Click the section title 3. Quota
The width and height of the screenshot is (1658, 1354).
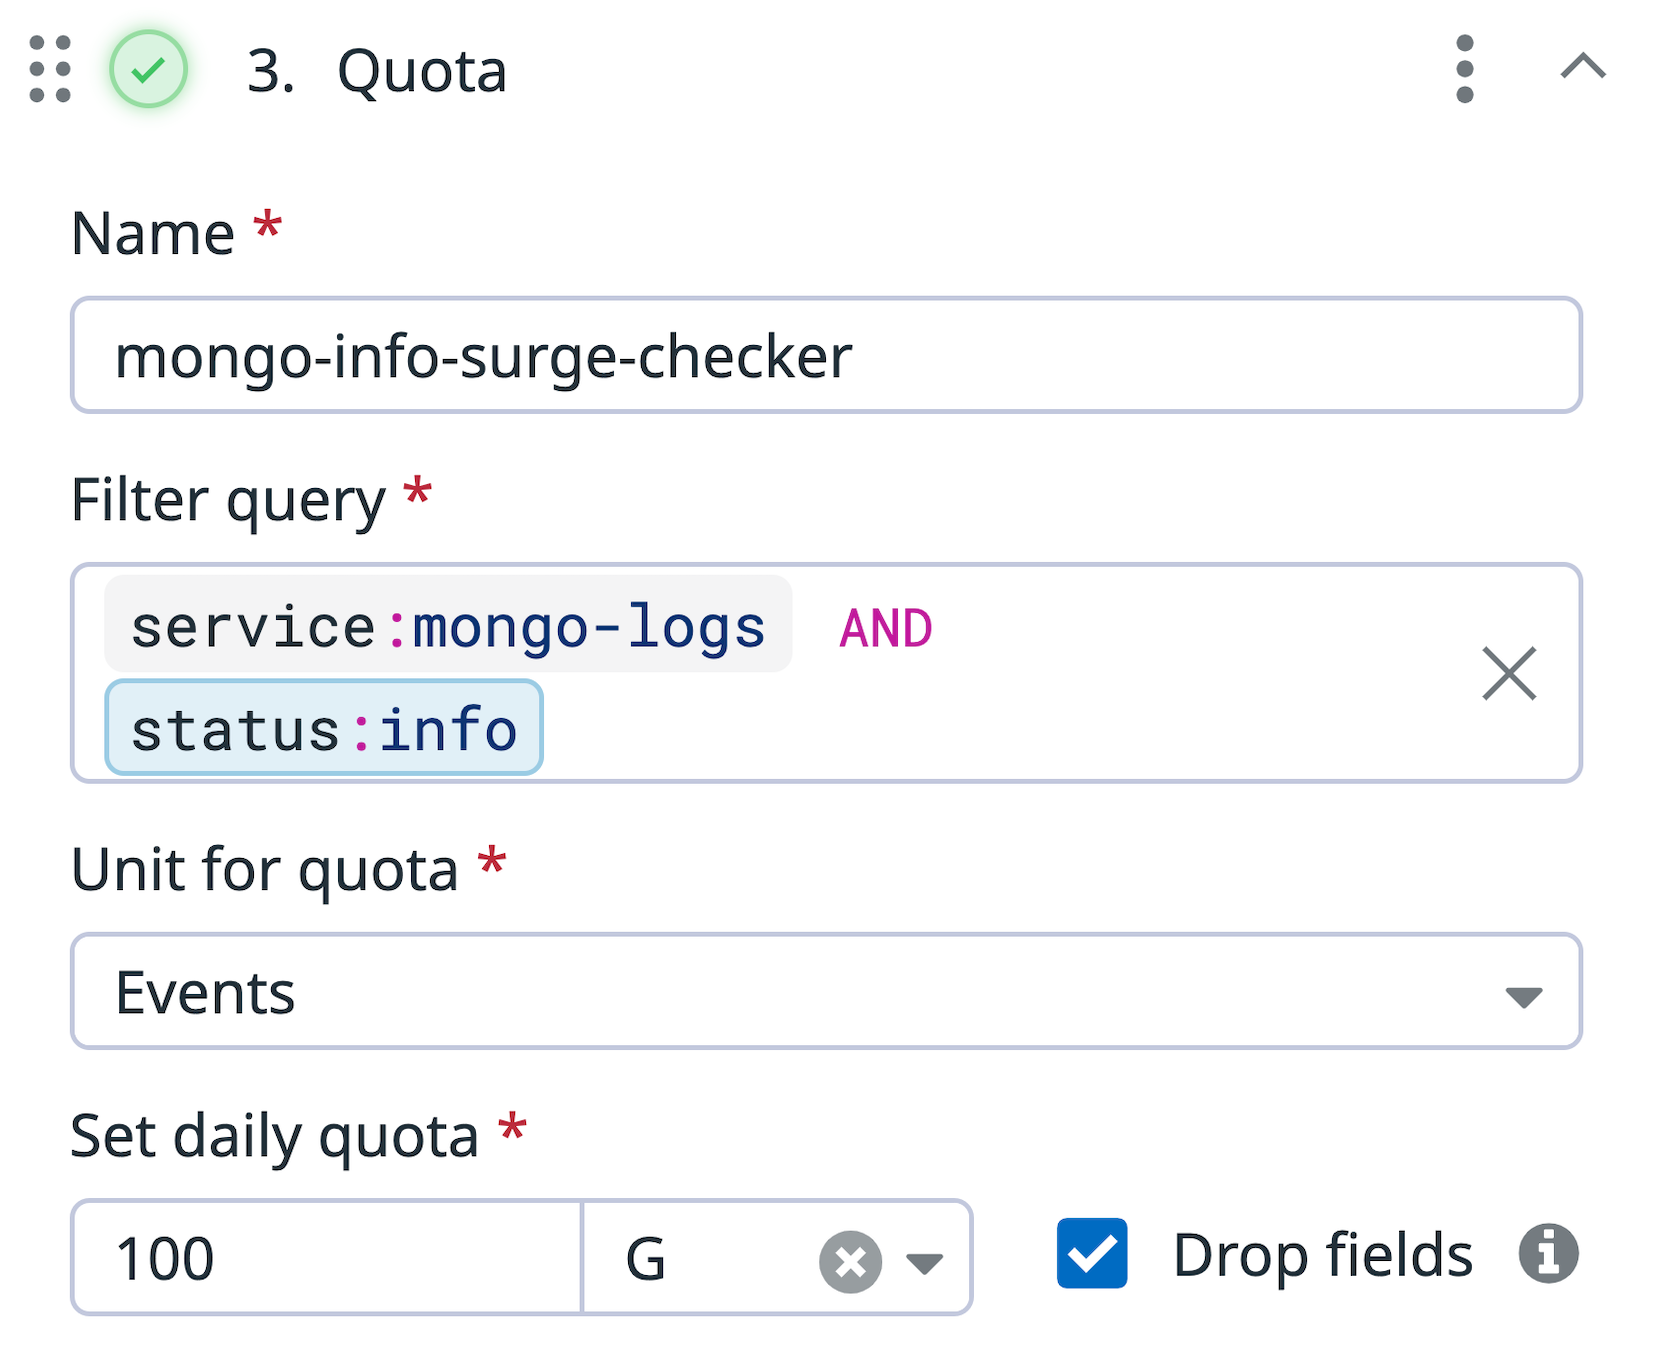pos(377,70)
